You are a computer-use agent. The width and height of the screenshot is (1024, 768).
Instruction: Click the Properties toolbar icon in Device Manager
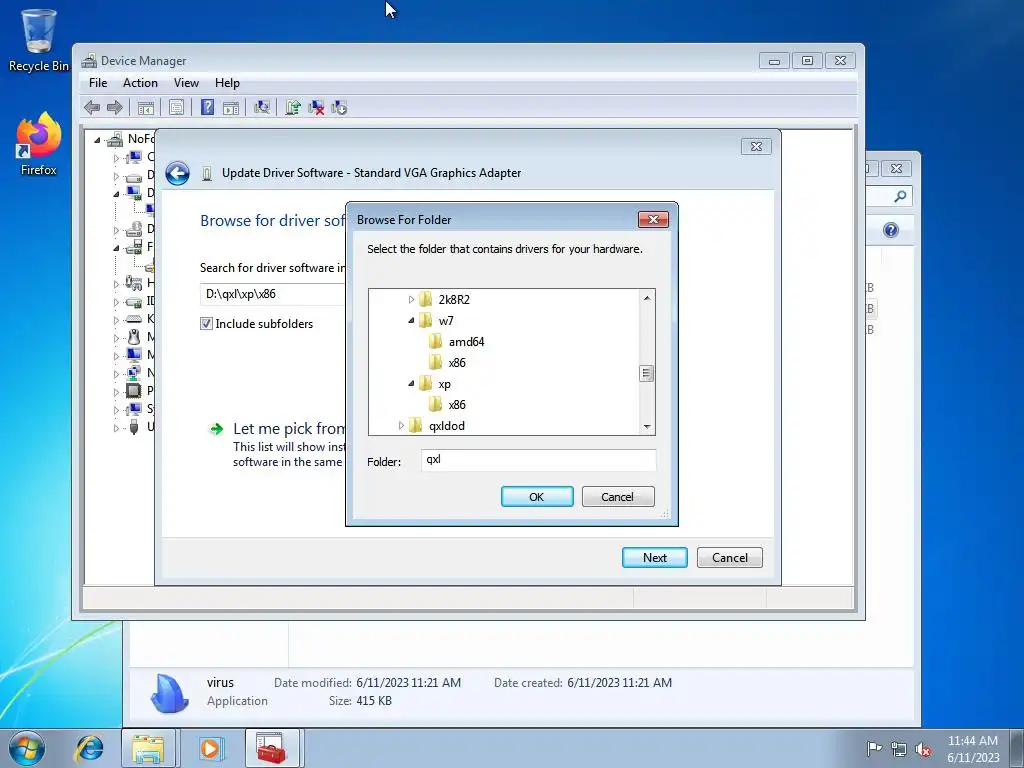pos(176,108)
